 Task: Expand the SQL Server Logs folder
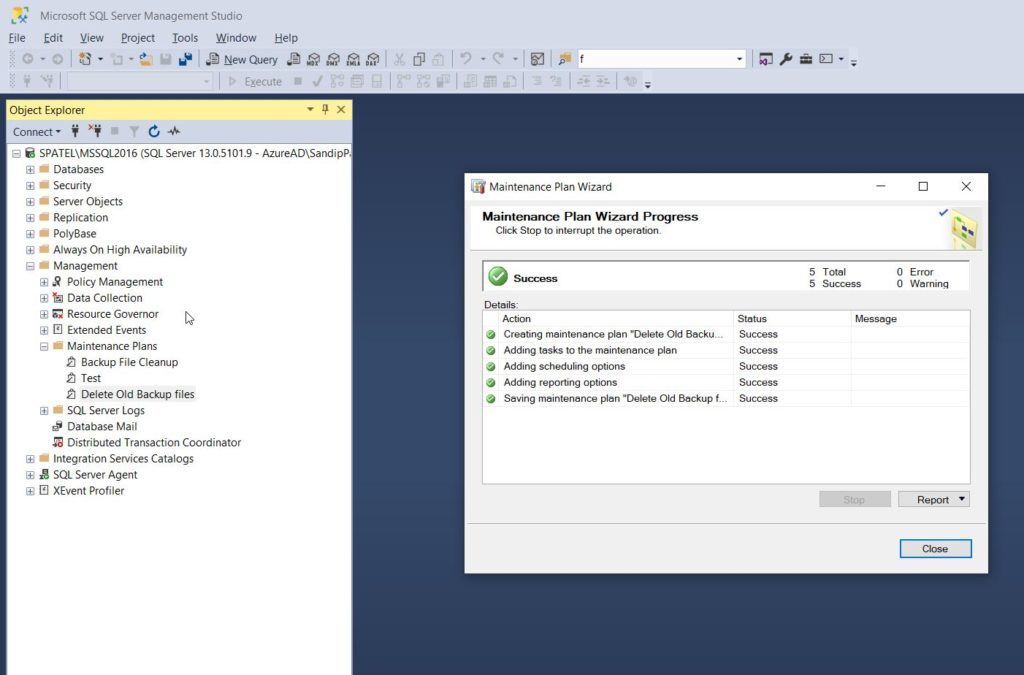(x=44, y=411)
